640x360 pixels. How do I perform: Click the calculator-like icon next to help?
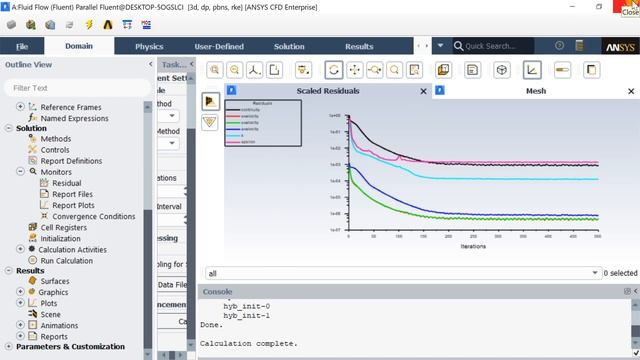point(579,46)
